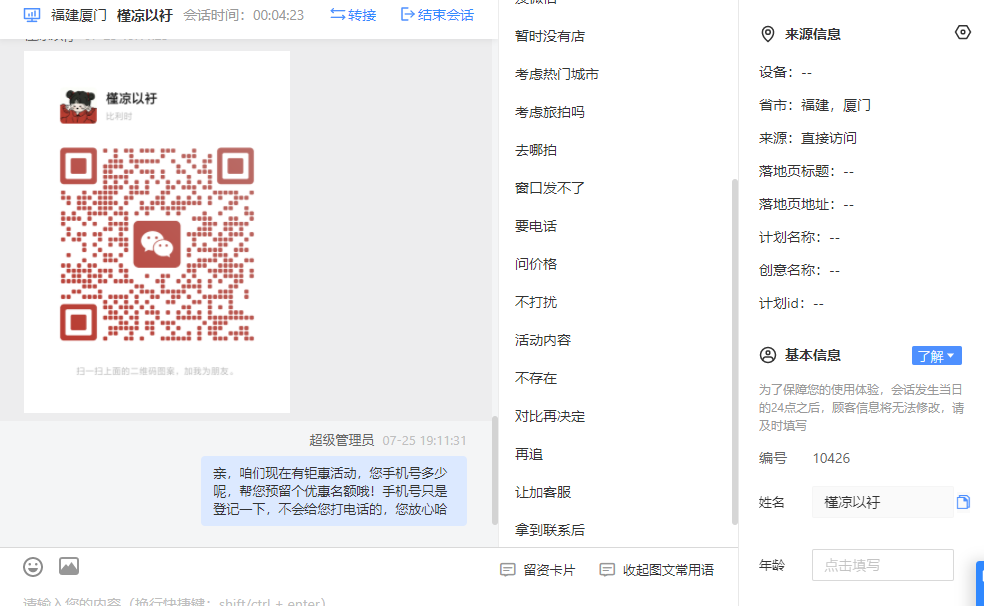984x606 pixels.
Task: Click the person icon by 基本信息
Action: pos(767,355)
